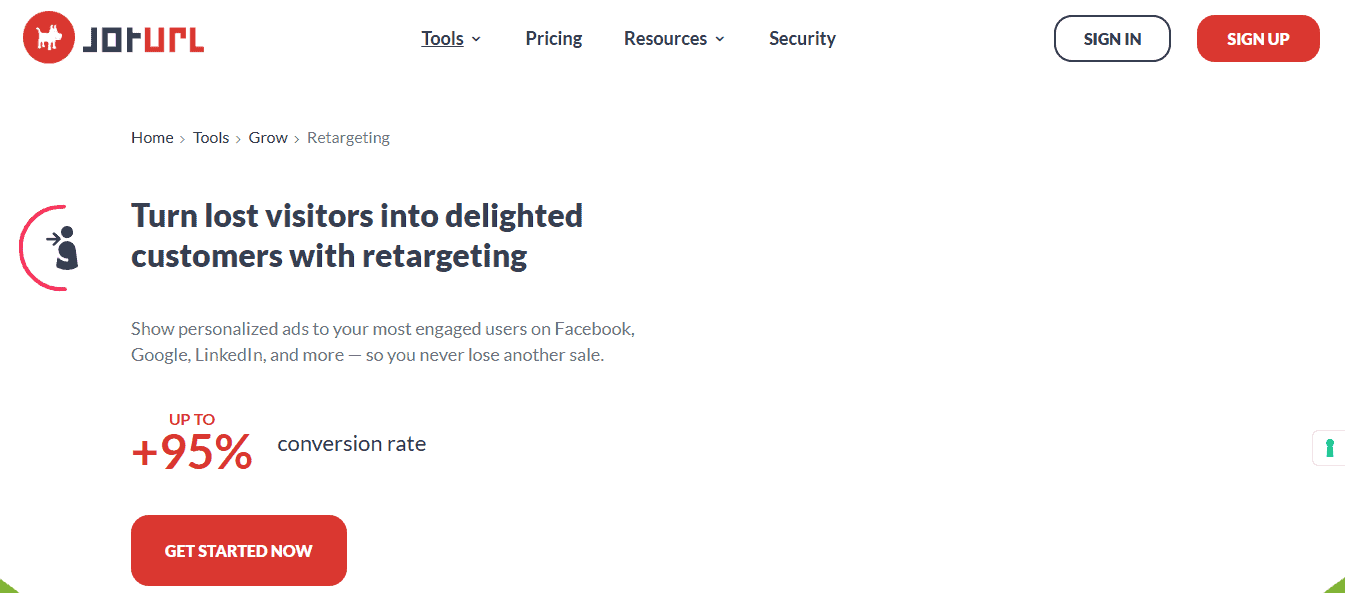1345x593 pixels.
Task: Expand the Tools menu chevron
Action: (476, 39)
